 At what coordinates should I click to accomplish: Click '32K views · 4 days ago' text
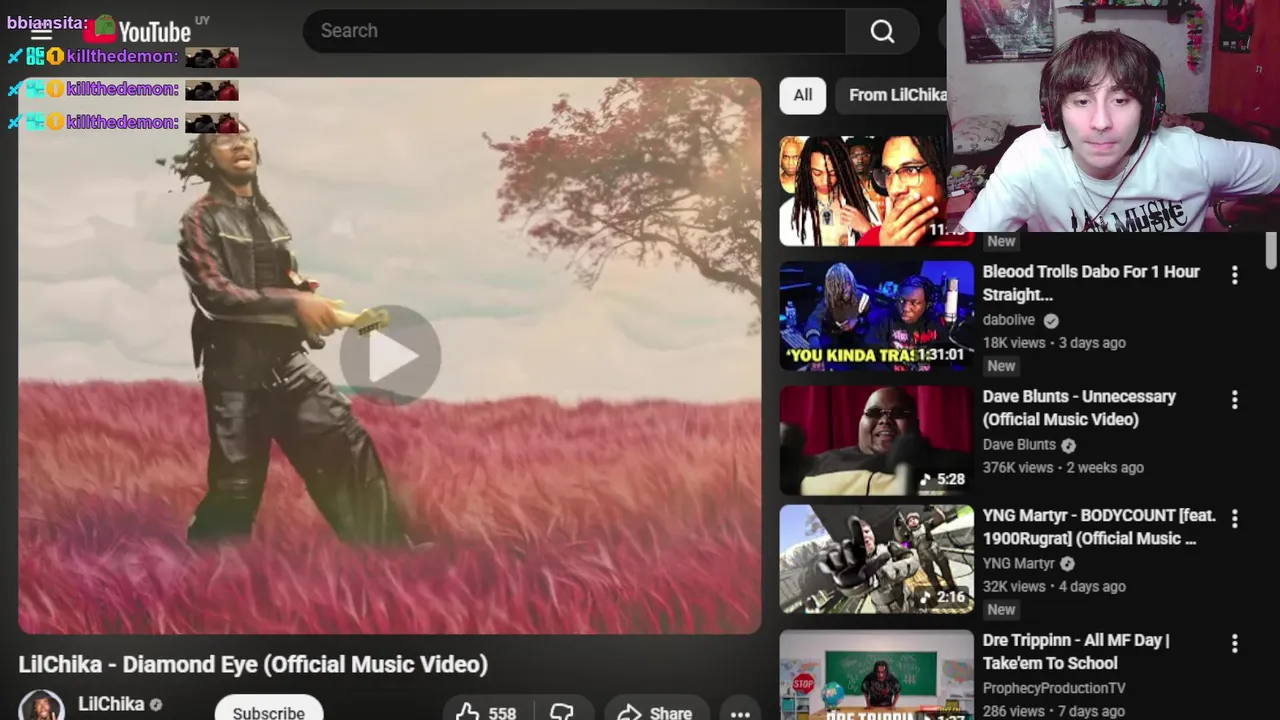pos(1054,587)
